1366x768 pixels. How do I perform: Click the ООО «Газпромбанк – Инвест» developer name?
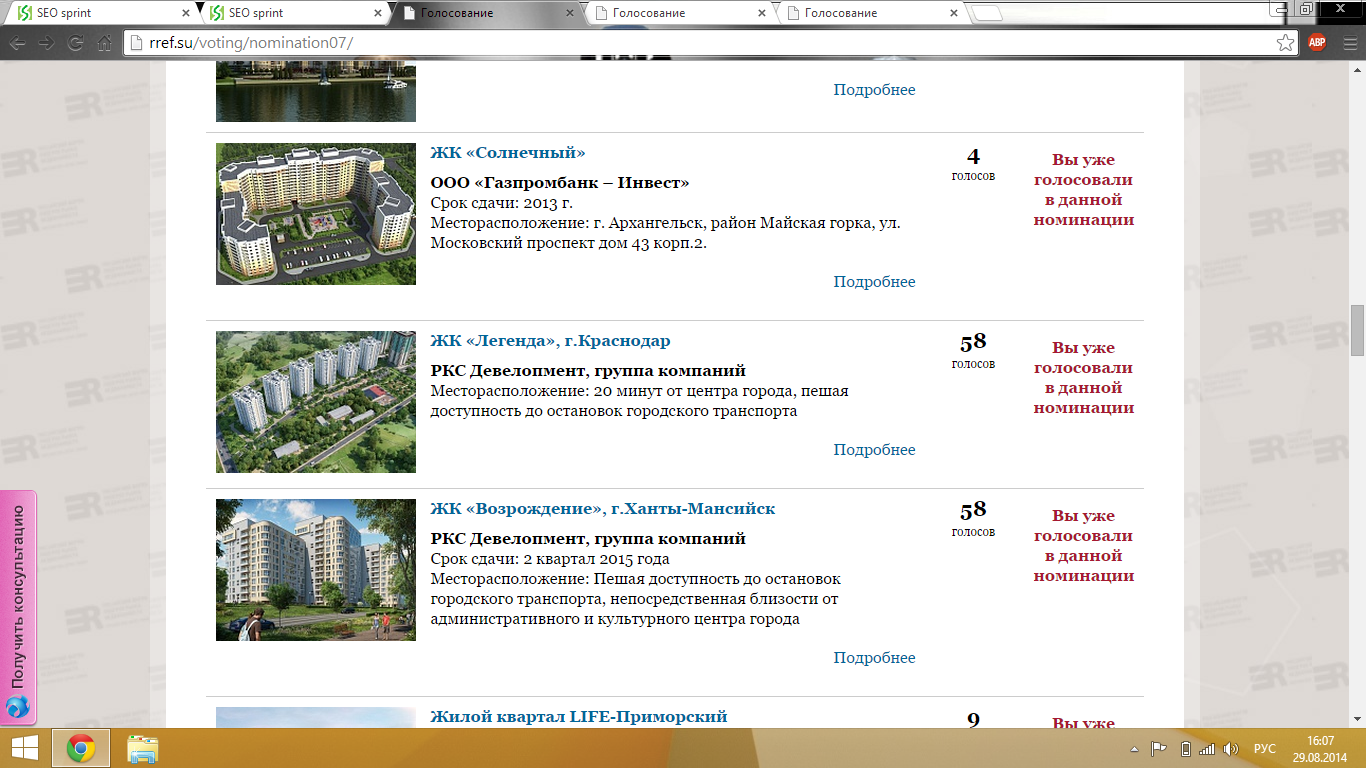pyautogui.click(x=560, y=183)
